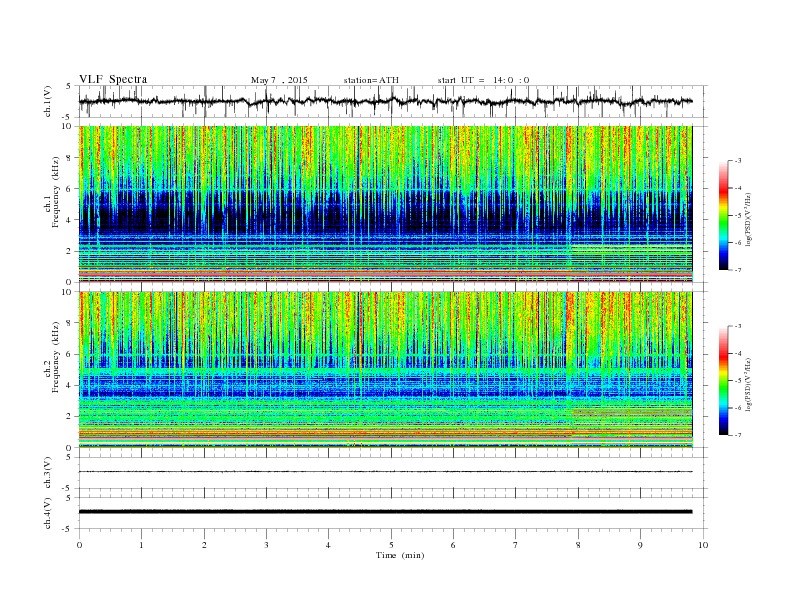Click the "1" tick on the time axis
This screenshot has height=612, width=792.
tap(141, 545)
